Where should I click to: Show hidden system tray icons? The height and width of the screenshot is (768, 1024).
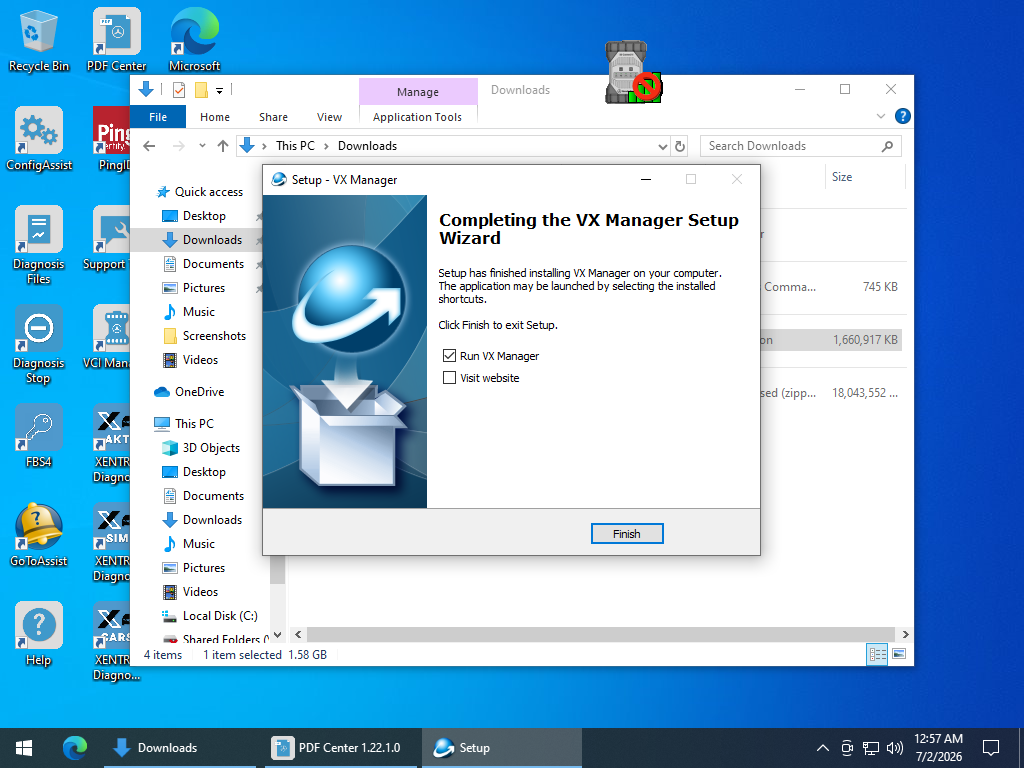[x=823, y=748]
